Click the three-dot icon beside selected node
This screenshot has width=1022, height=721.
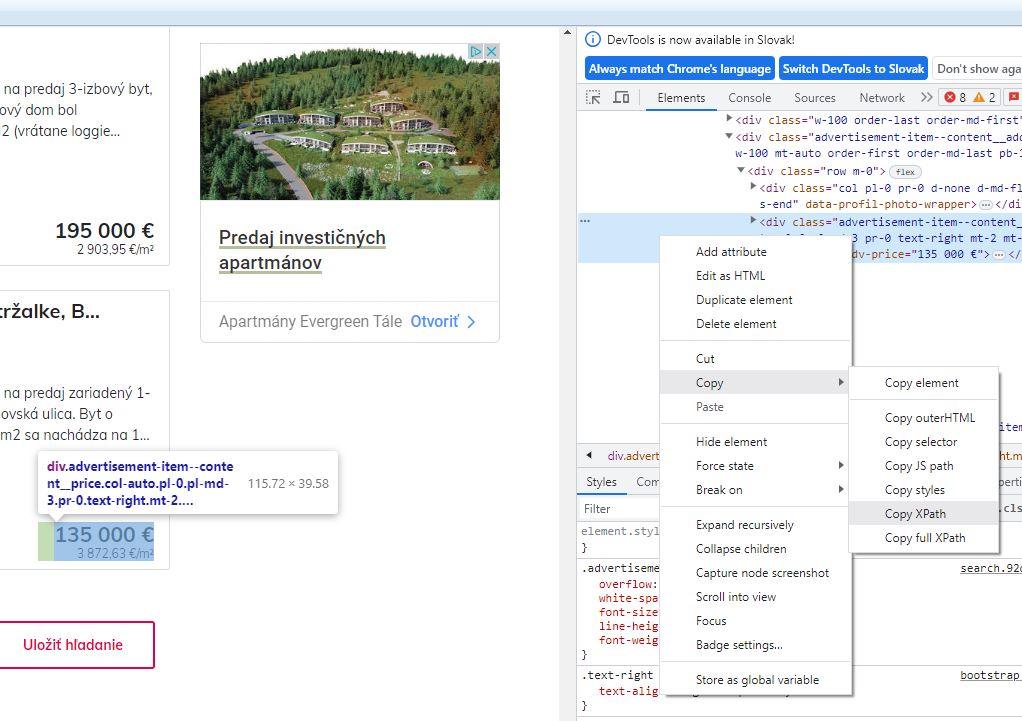pyautogui.click(x=585, y=221)
